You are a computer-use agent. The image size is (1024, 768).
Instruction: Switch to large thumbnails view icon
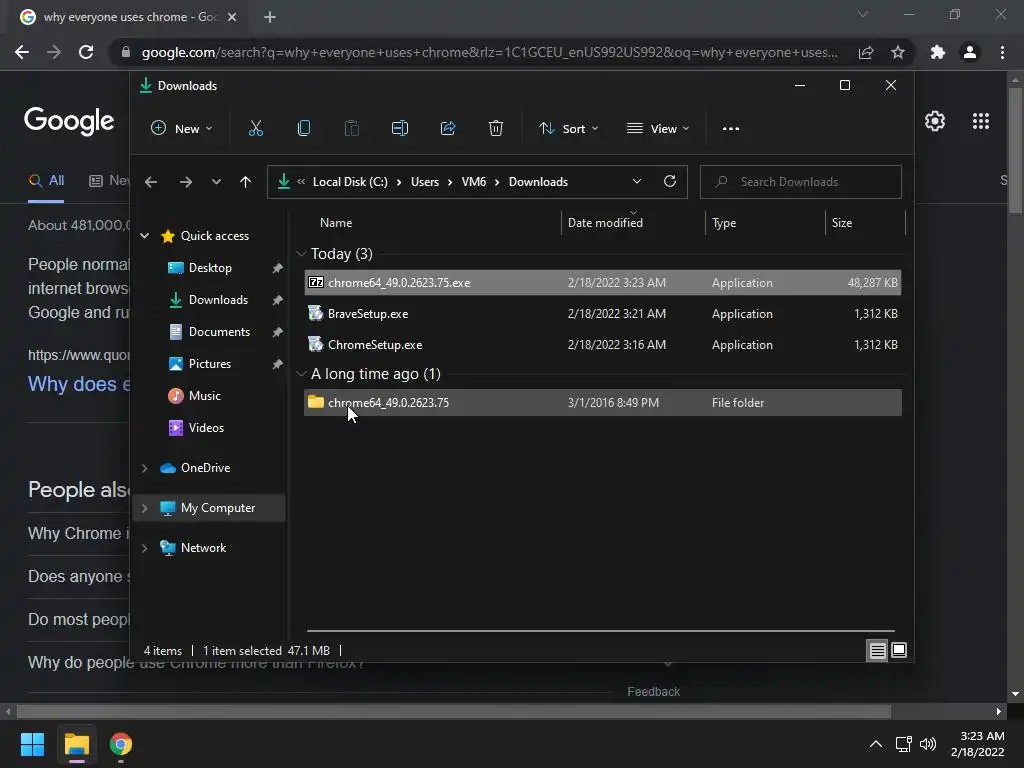coord(899,650)
